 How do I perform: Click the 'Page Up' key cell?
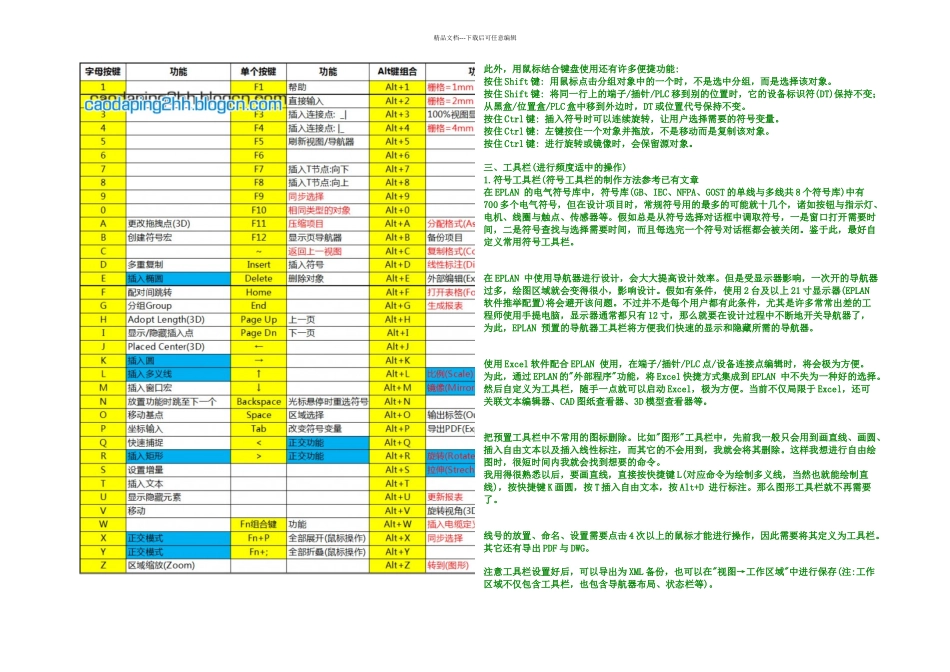(x=258, y=319)
